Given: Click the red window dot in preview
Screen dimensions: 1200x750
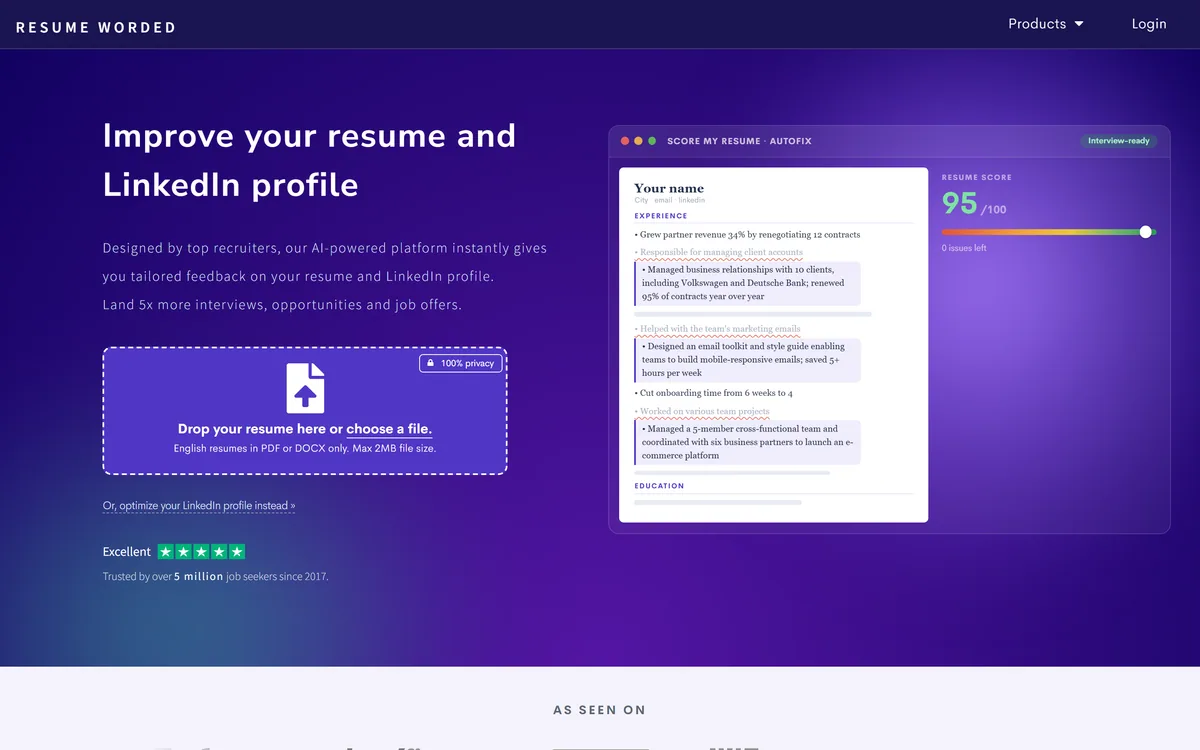Looking at the screenshot, I should click(625, 141).
